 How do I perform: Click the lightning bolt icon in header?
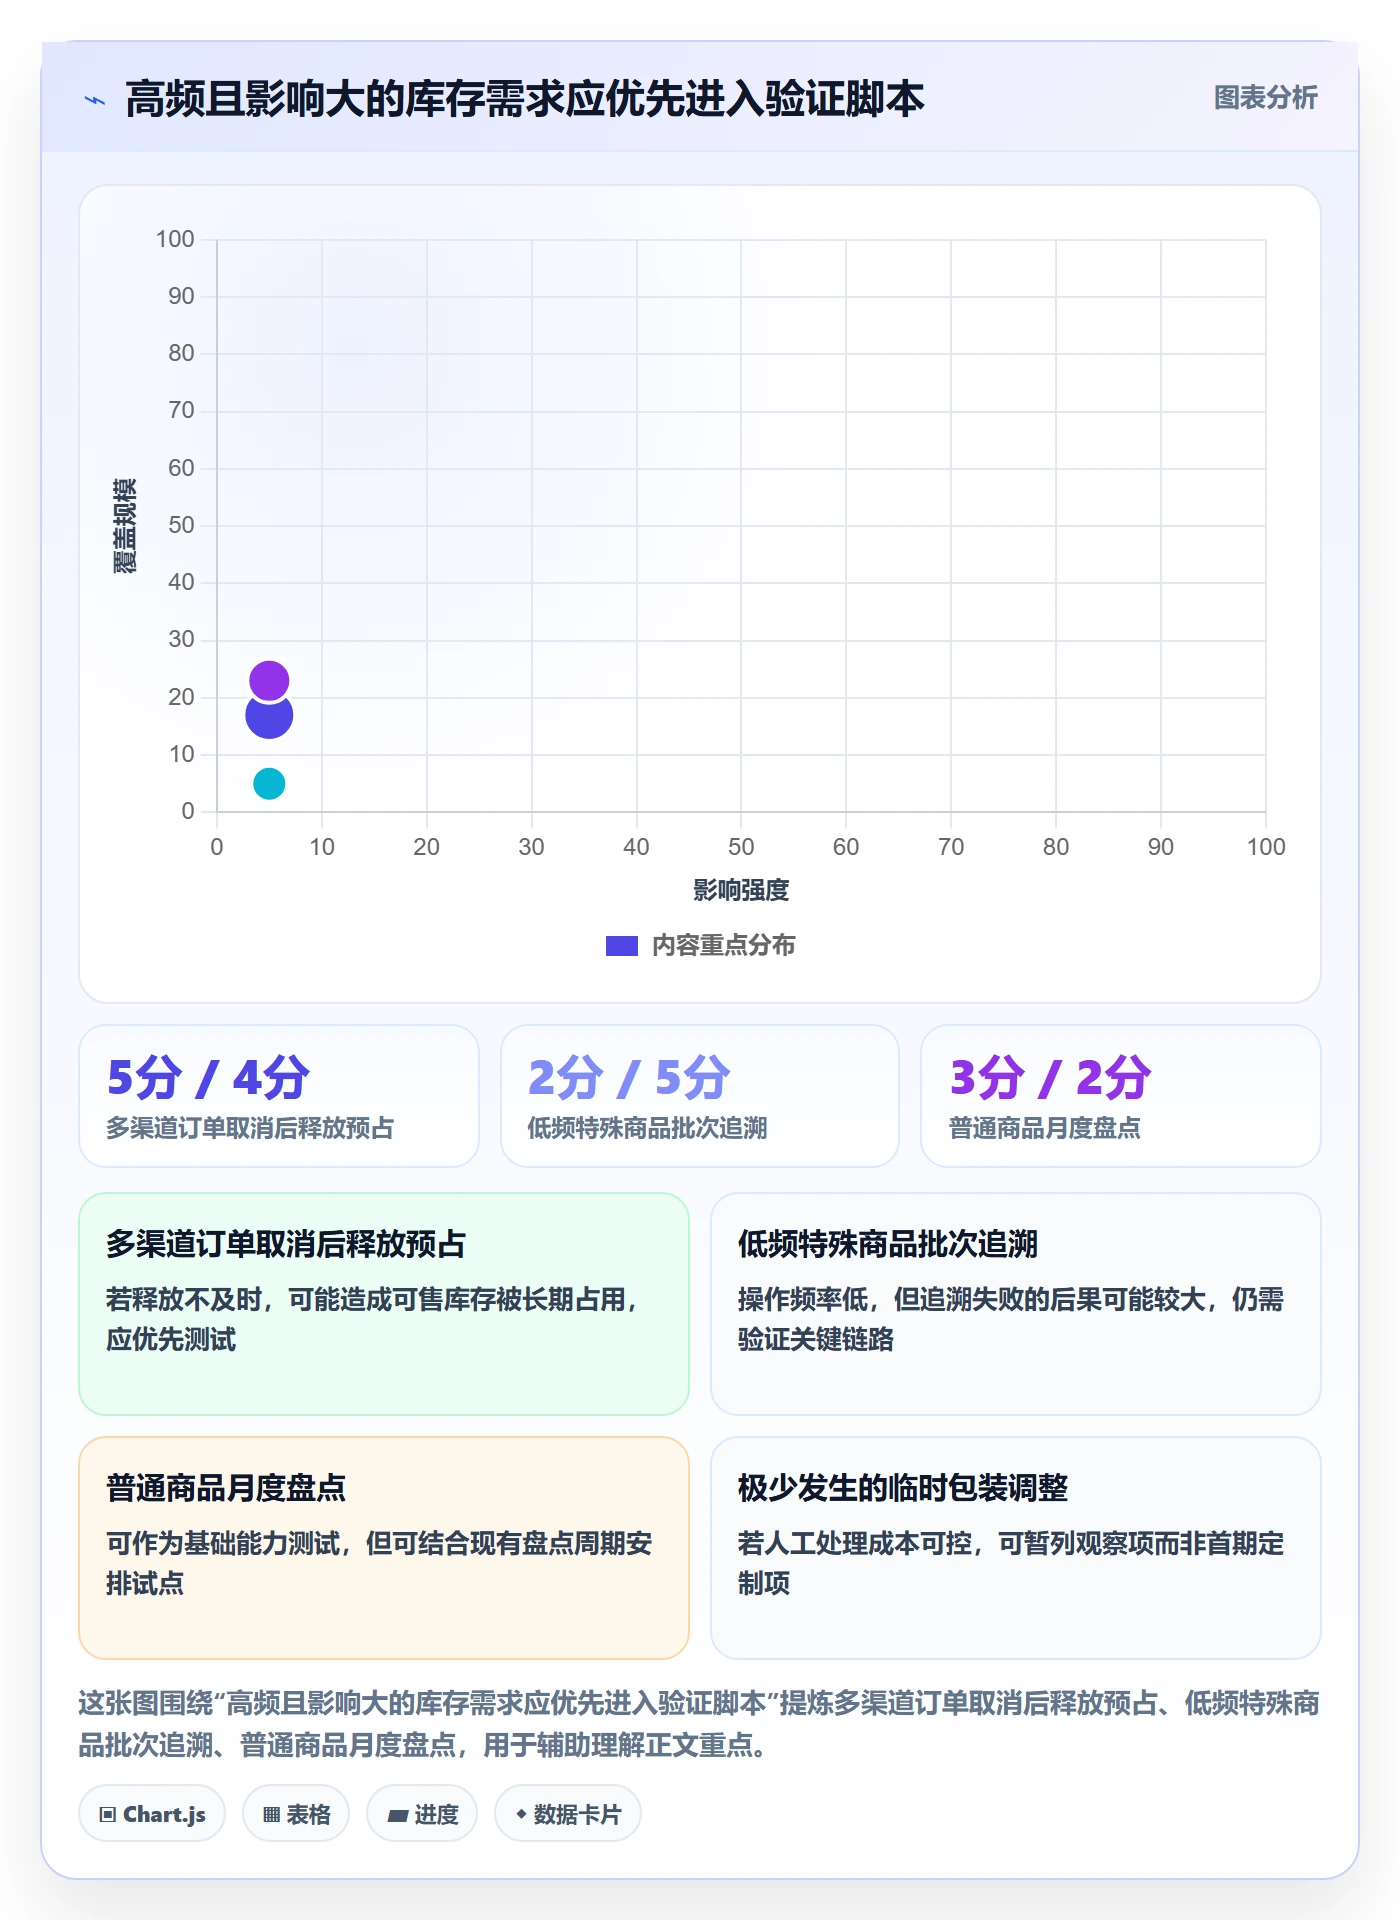tap(95, 100)
